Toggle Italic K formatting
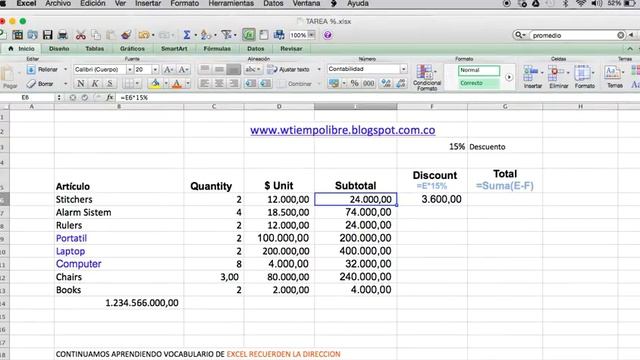 [95, 84]
